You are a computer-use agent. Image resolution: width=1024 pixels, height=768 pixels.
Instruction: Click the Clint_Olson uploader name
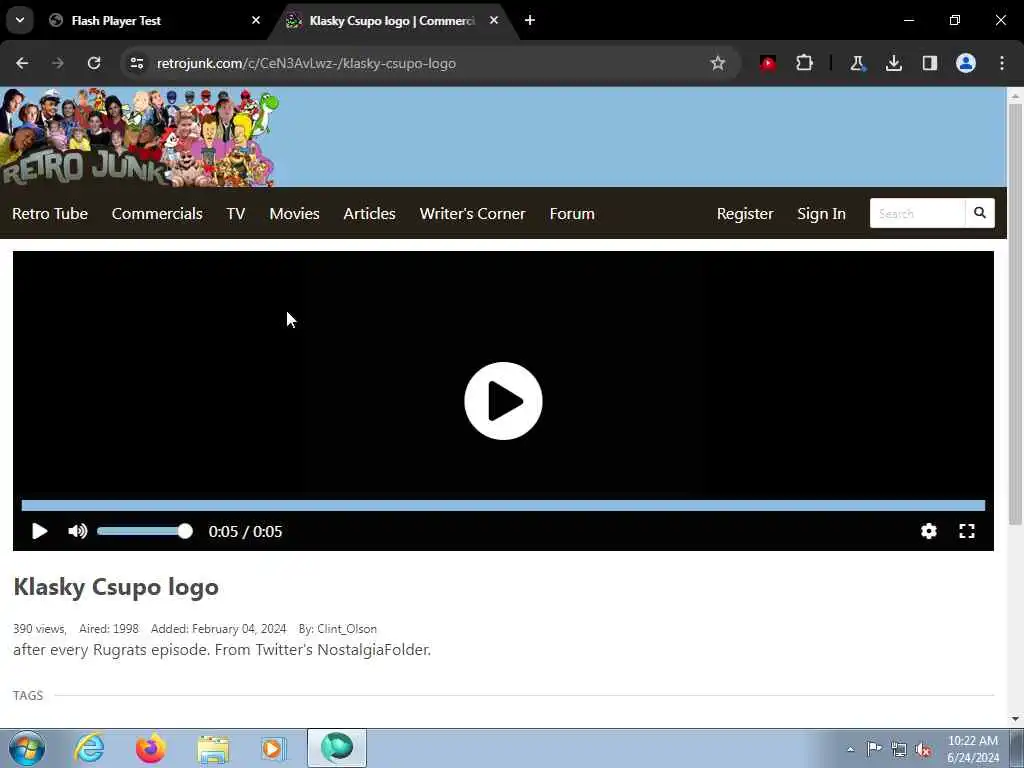coord(347,629)
